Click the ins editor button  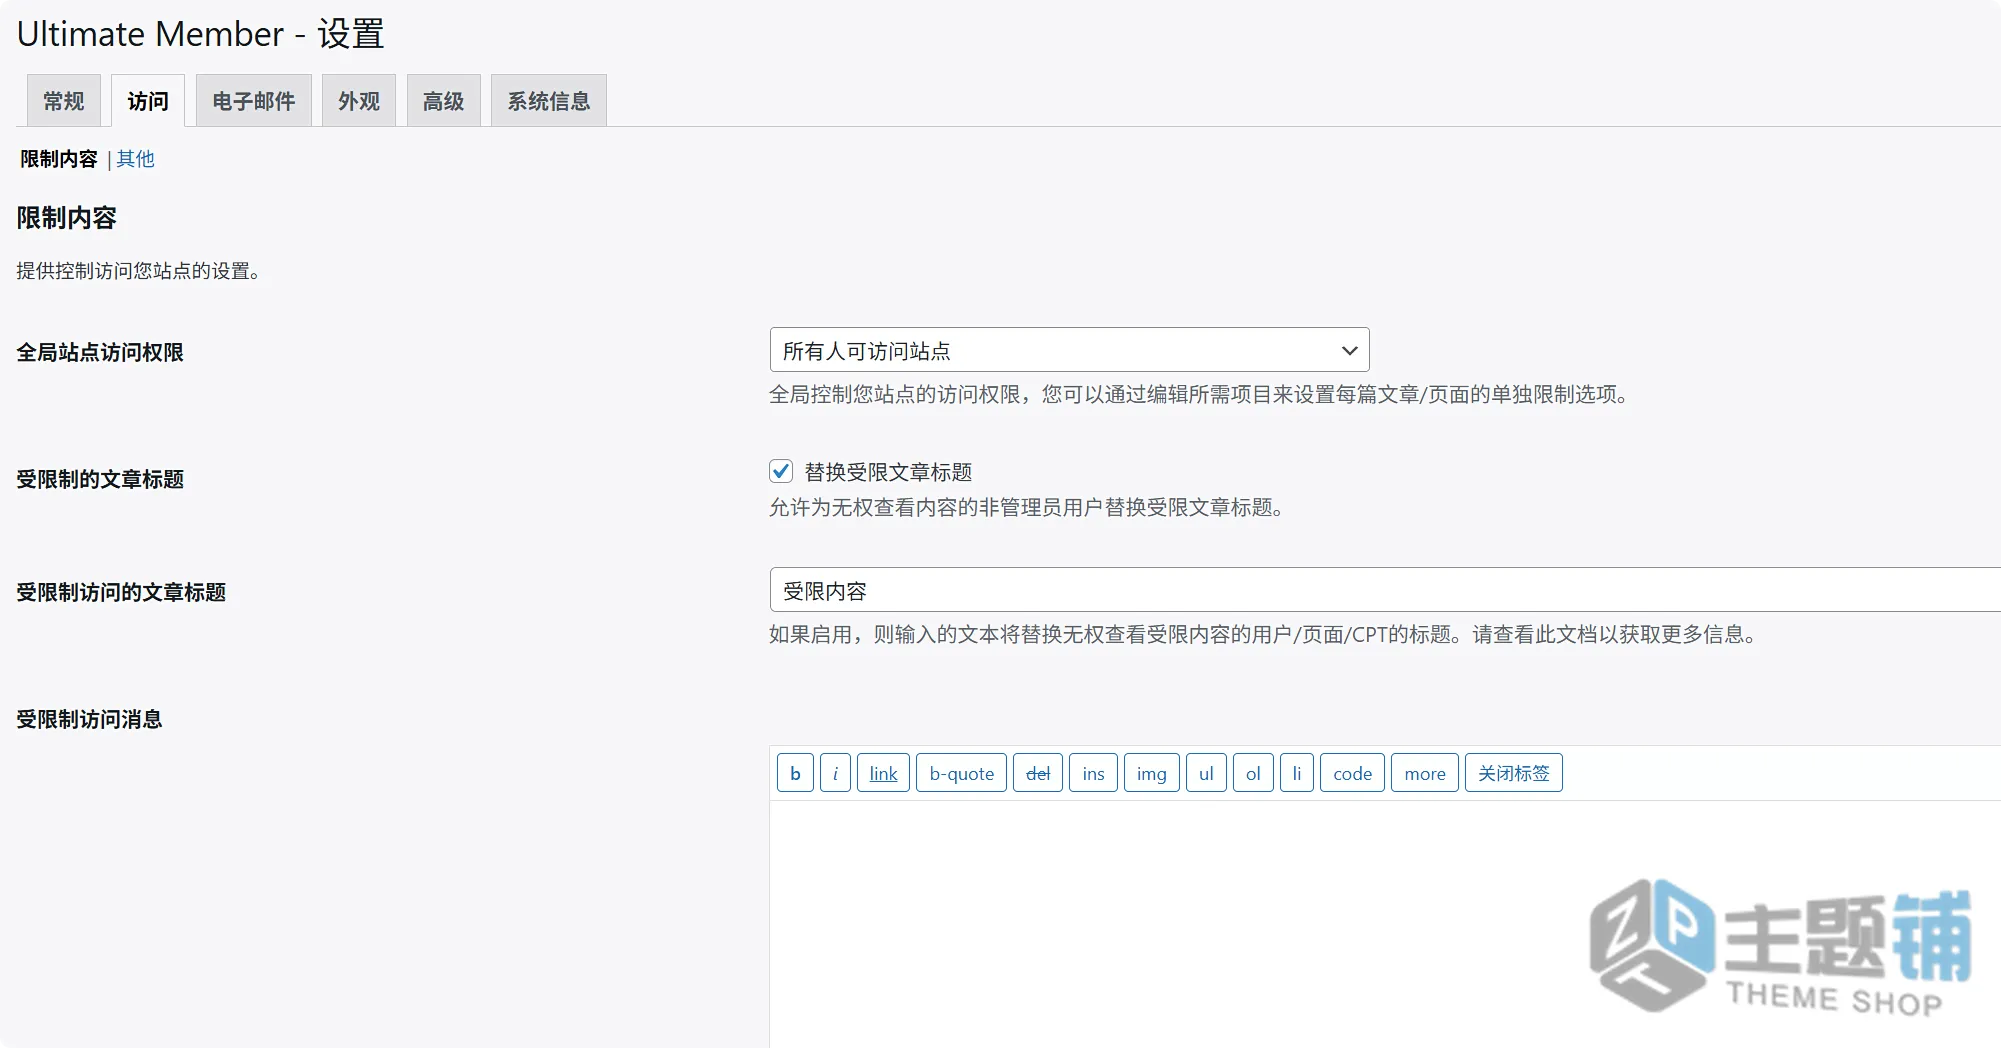[x=1093, y=773]
